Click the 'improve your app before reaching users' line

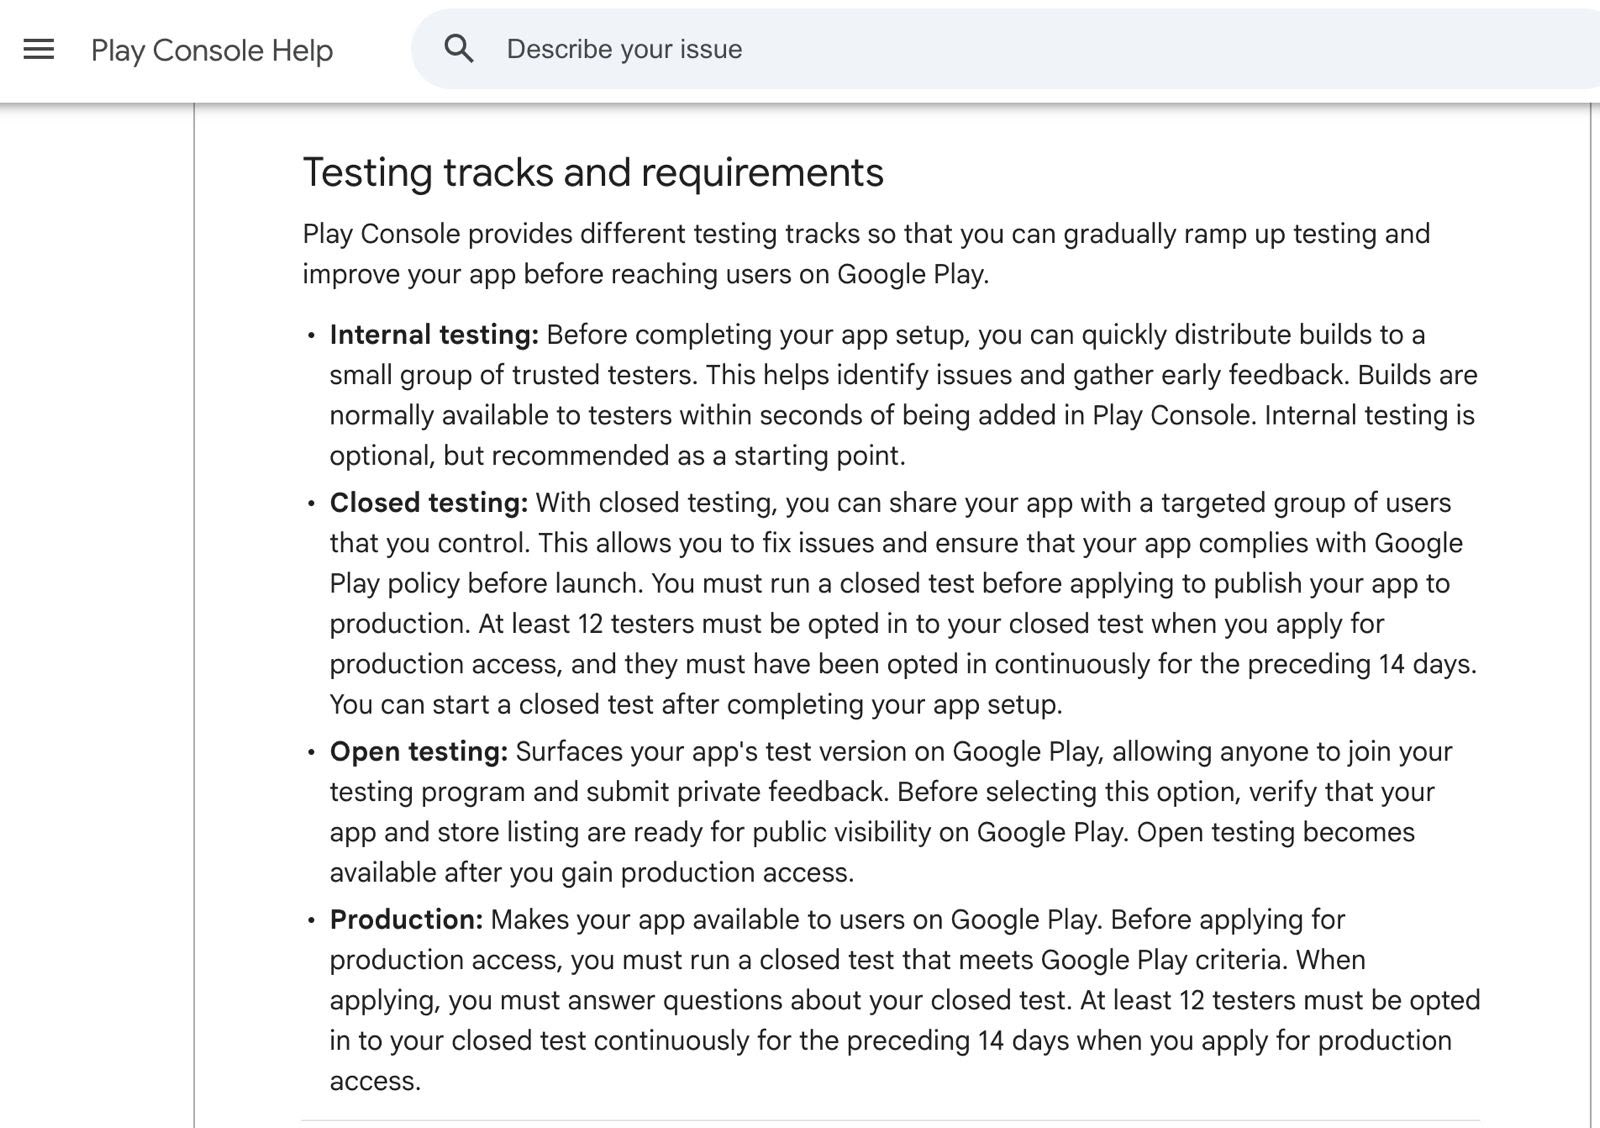[646, 274]
